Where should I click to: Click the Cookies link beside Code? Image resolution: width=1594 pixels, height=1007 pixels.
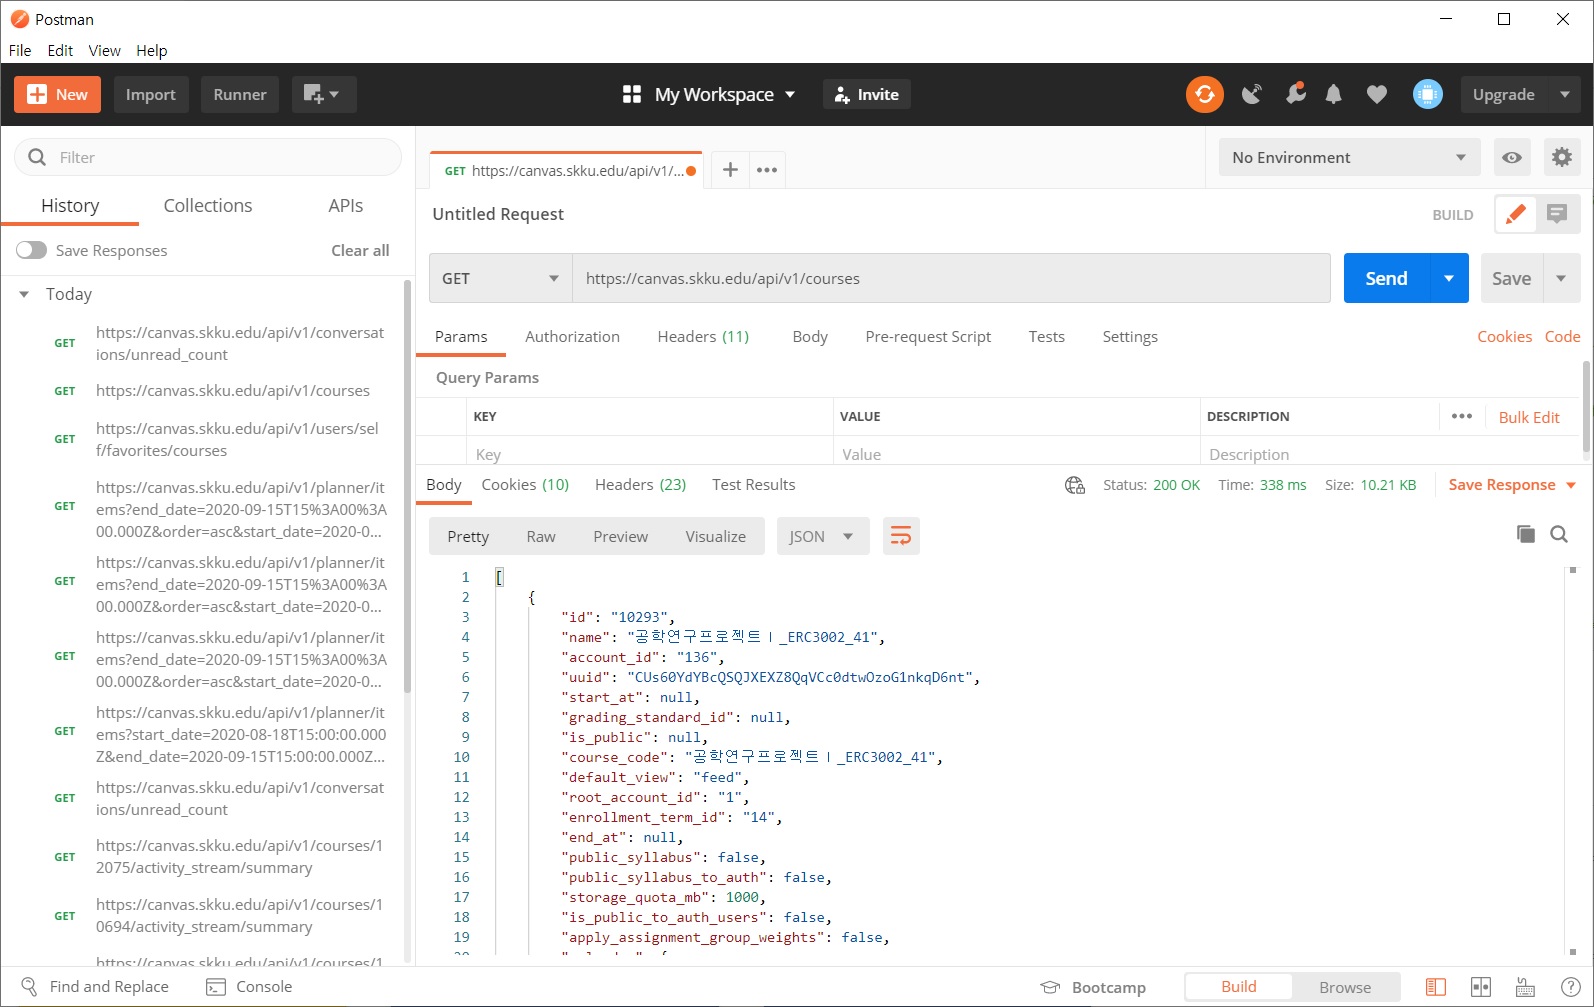1504,336
